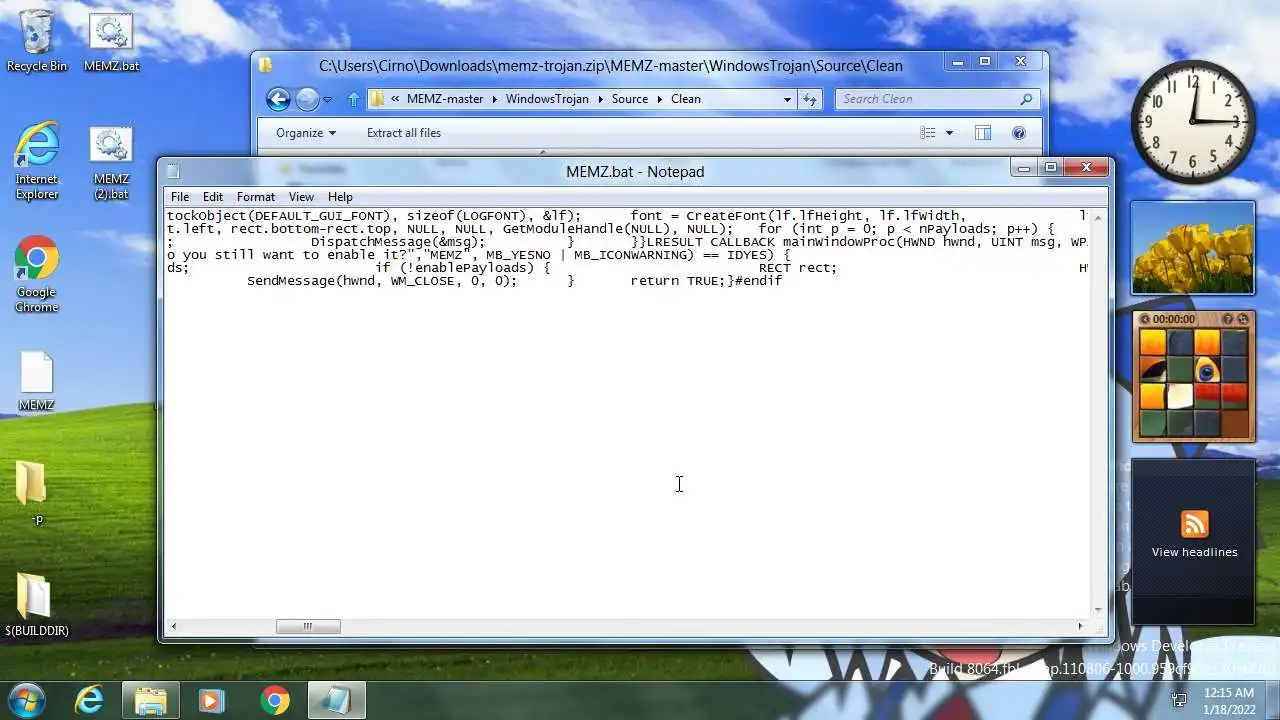The image size is (1280, 720).
Task: Select the MEMZ (2).bat desktop icon
Action: click(x=111, y=162)
